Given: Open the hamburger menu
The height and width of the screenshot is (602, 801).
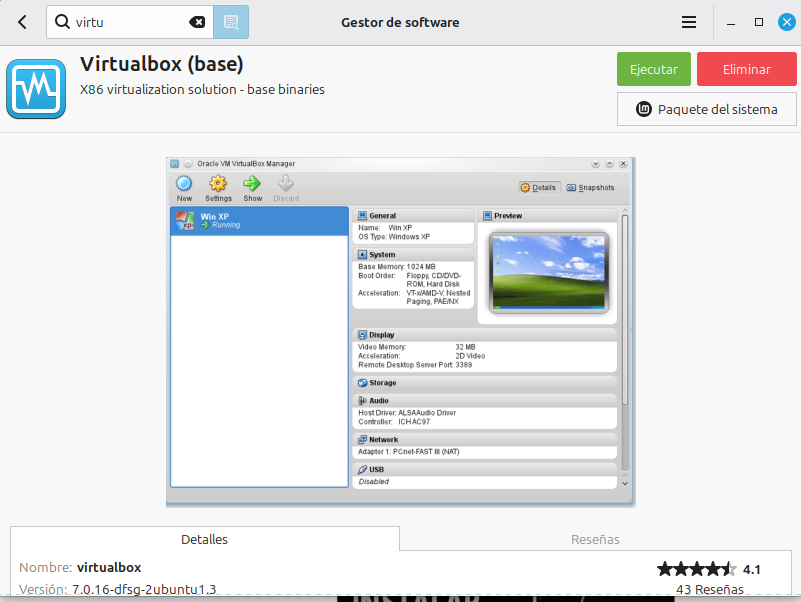Looking at the screenshot, I should point(689,22).
